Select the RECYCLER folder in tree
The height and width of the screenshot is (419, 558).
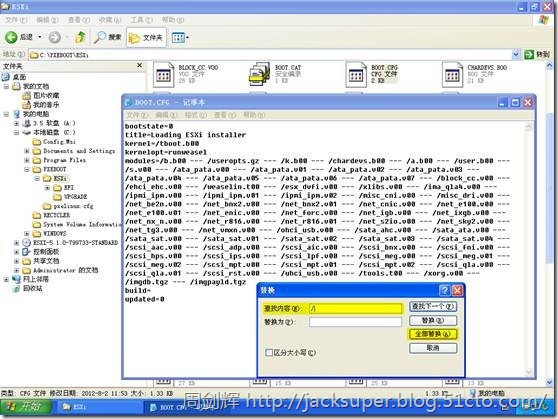(x=52, y=215)
